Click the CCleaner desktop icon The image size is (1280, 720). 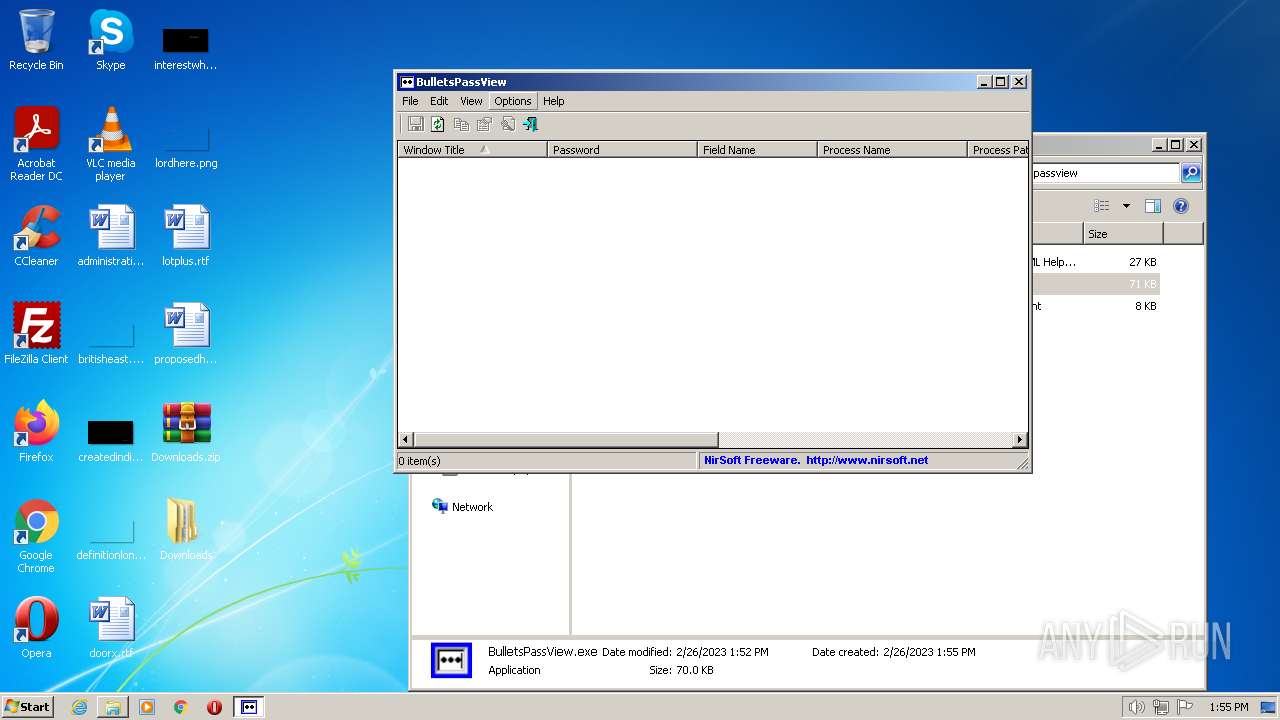[36, 236]
